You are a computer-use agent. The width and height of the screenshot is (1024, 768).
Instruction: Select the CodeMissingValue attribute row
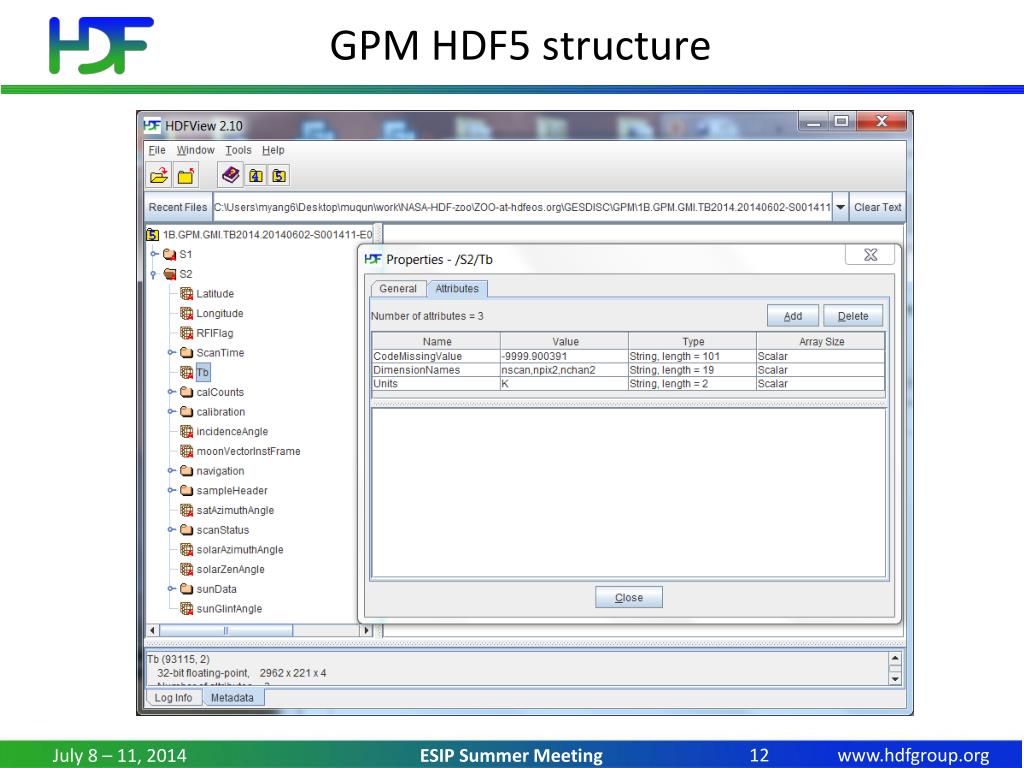628,357
